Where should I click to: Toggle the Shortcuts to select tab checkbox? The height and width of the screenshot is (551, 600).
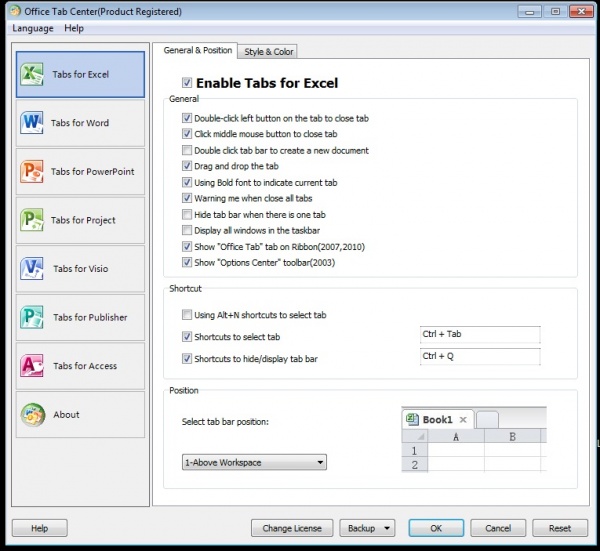[x=187, y=337]
